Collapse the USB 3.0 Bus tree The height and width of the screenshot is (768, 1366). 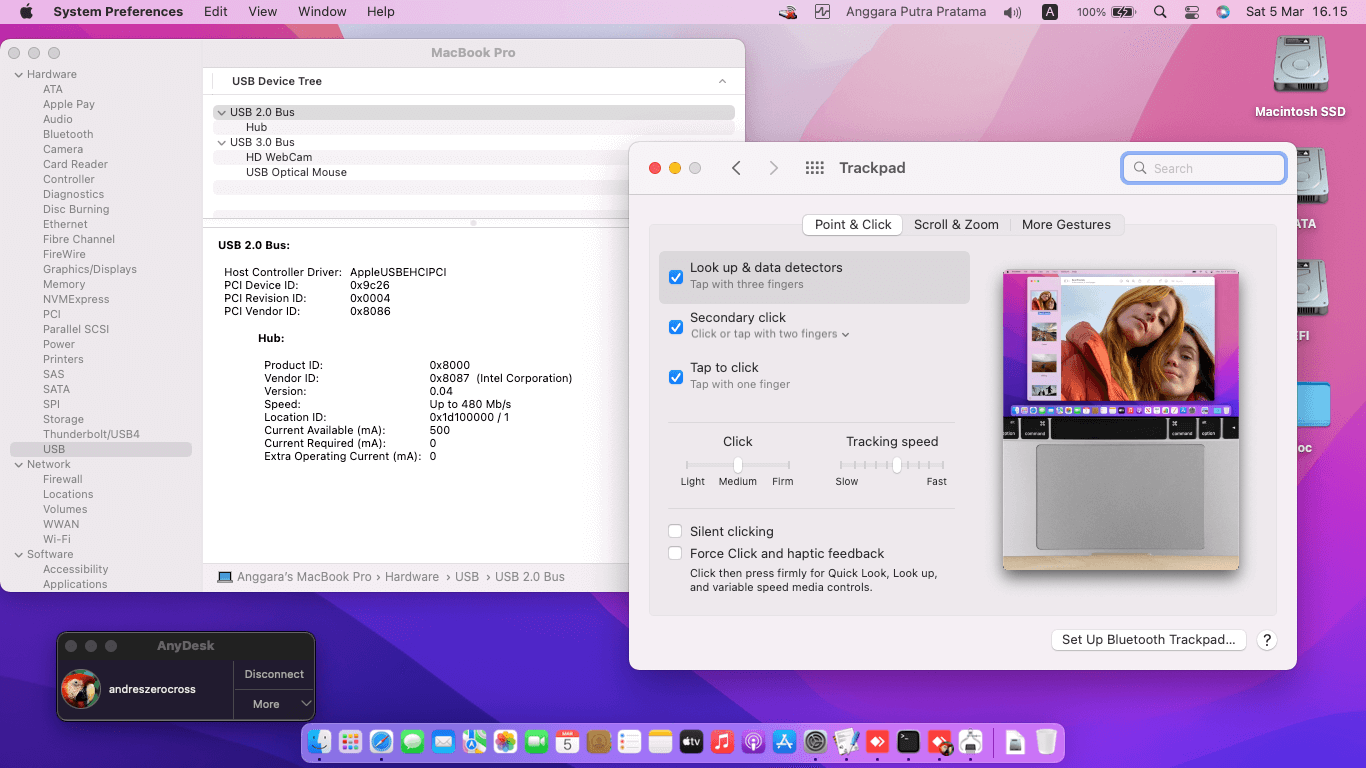(x=221, y=142)
